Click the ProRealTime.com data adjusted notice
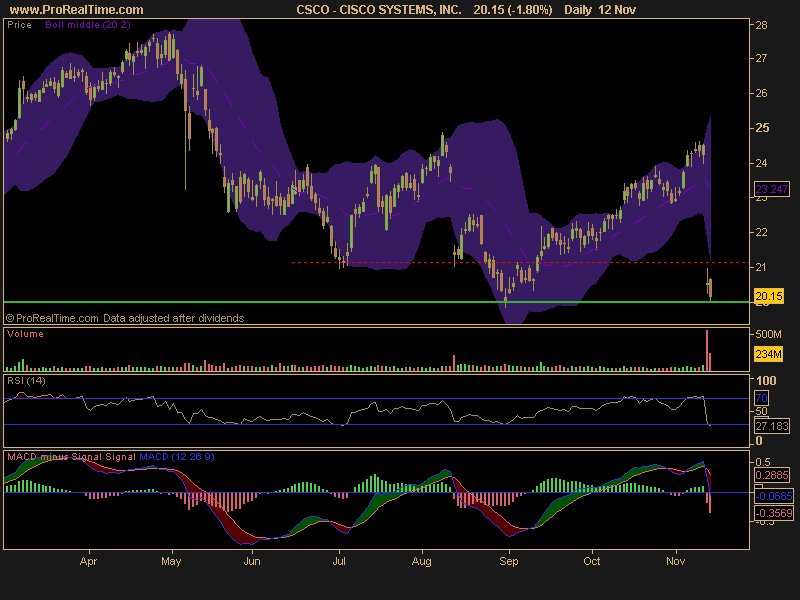 [125, 318]
